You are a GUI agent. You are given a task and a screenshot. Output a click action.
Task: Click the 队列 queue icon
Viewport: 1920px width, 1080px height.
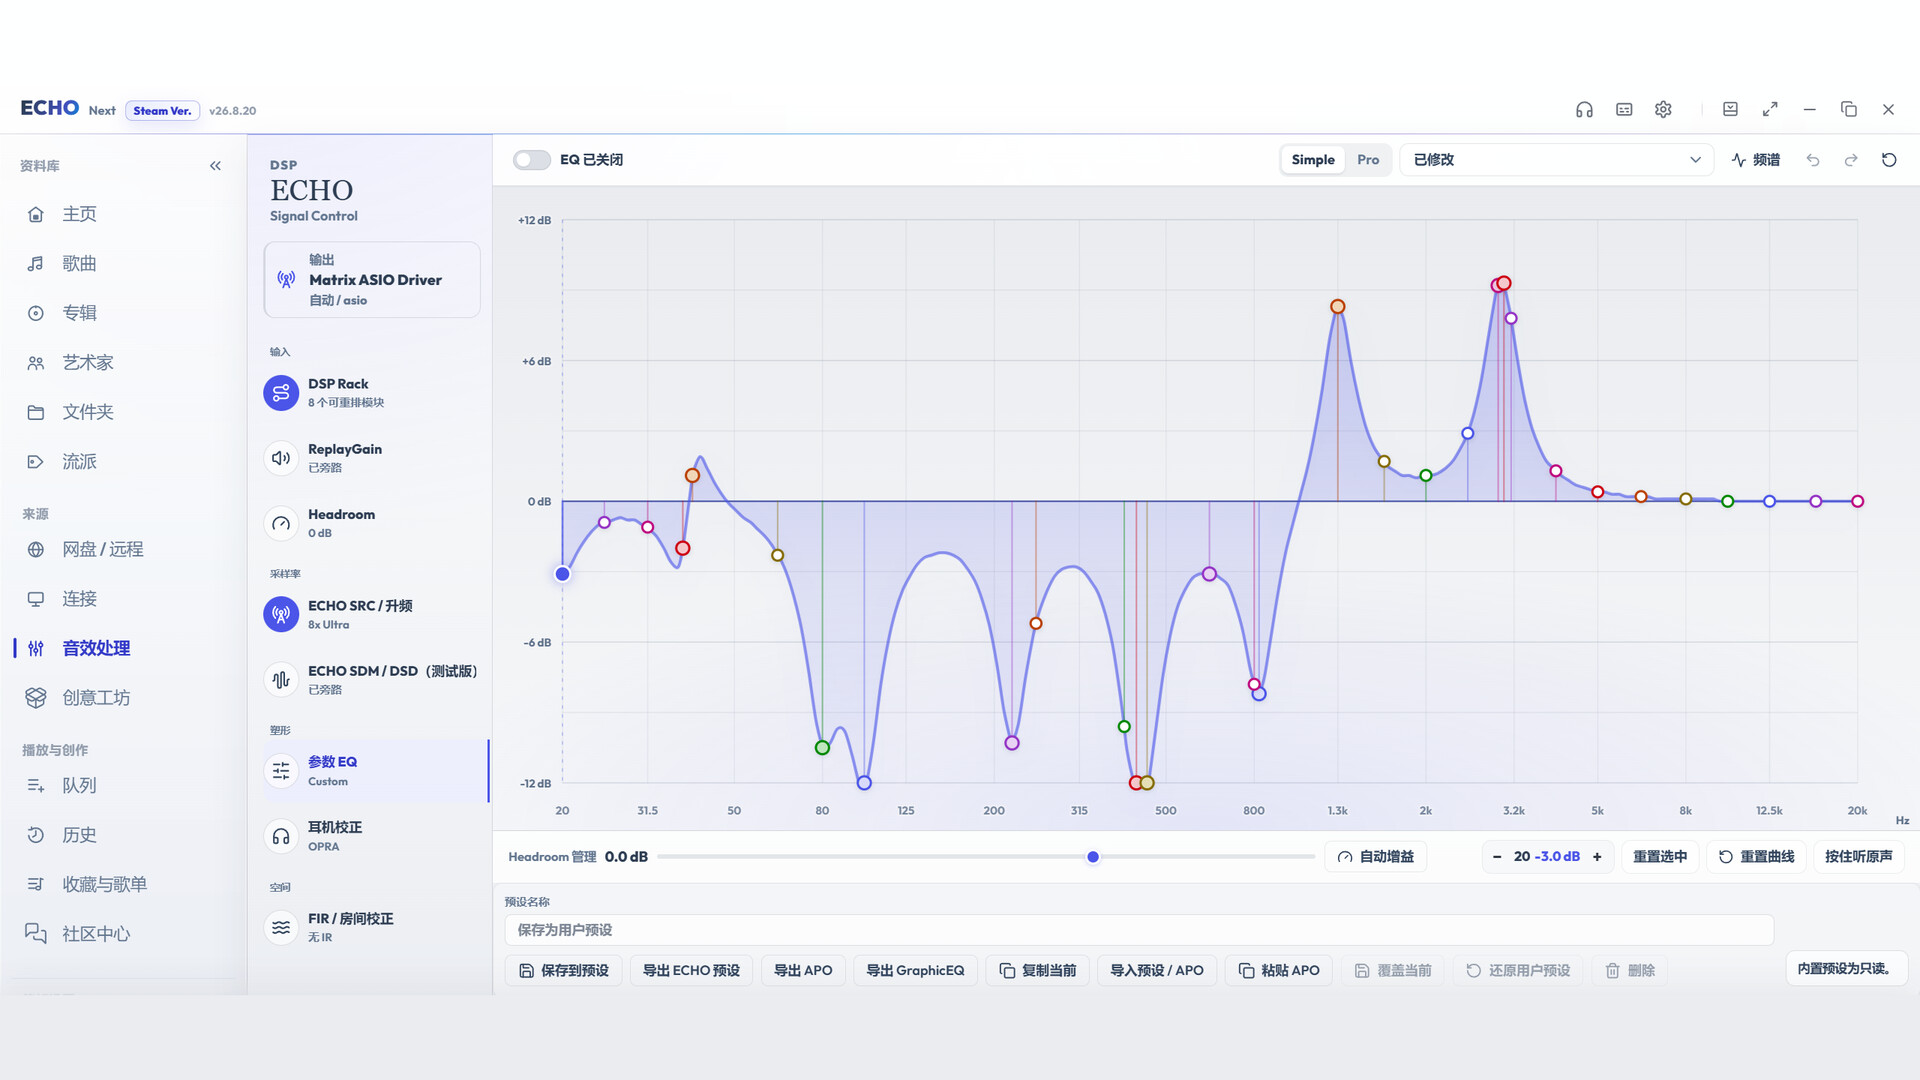[36, 786]
